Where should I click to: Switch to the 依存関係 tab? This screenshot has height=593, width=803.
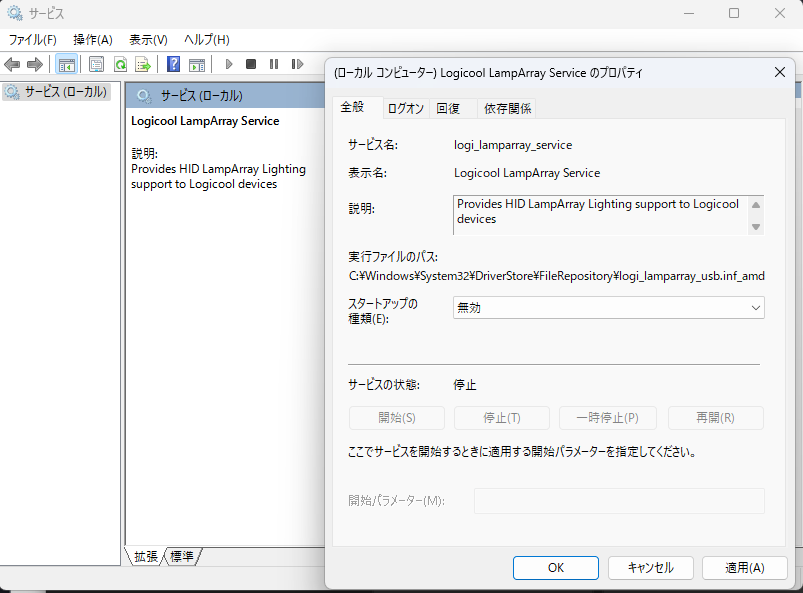click(507, 108)
